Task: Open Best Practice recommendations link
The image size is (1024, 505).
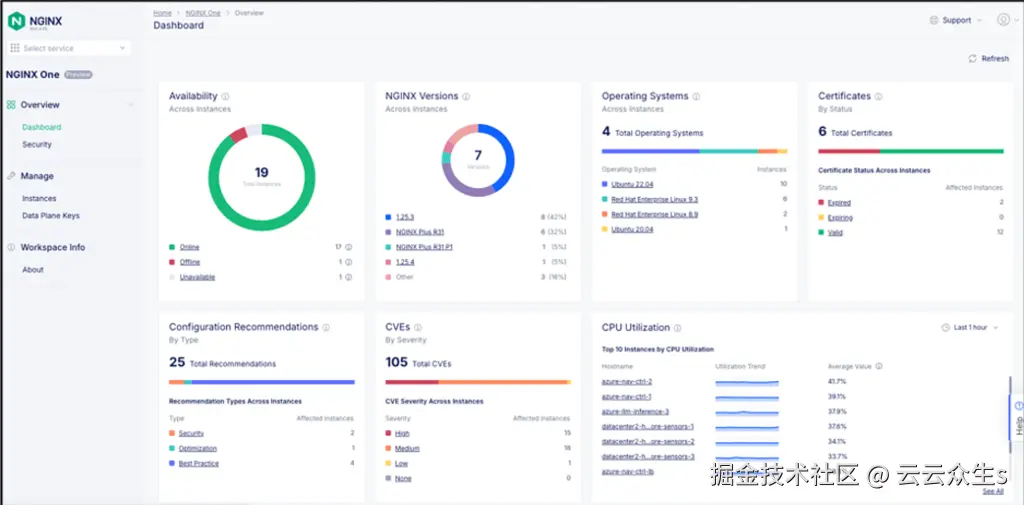Action: 199,463
